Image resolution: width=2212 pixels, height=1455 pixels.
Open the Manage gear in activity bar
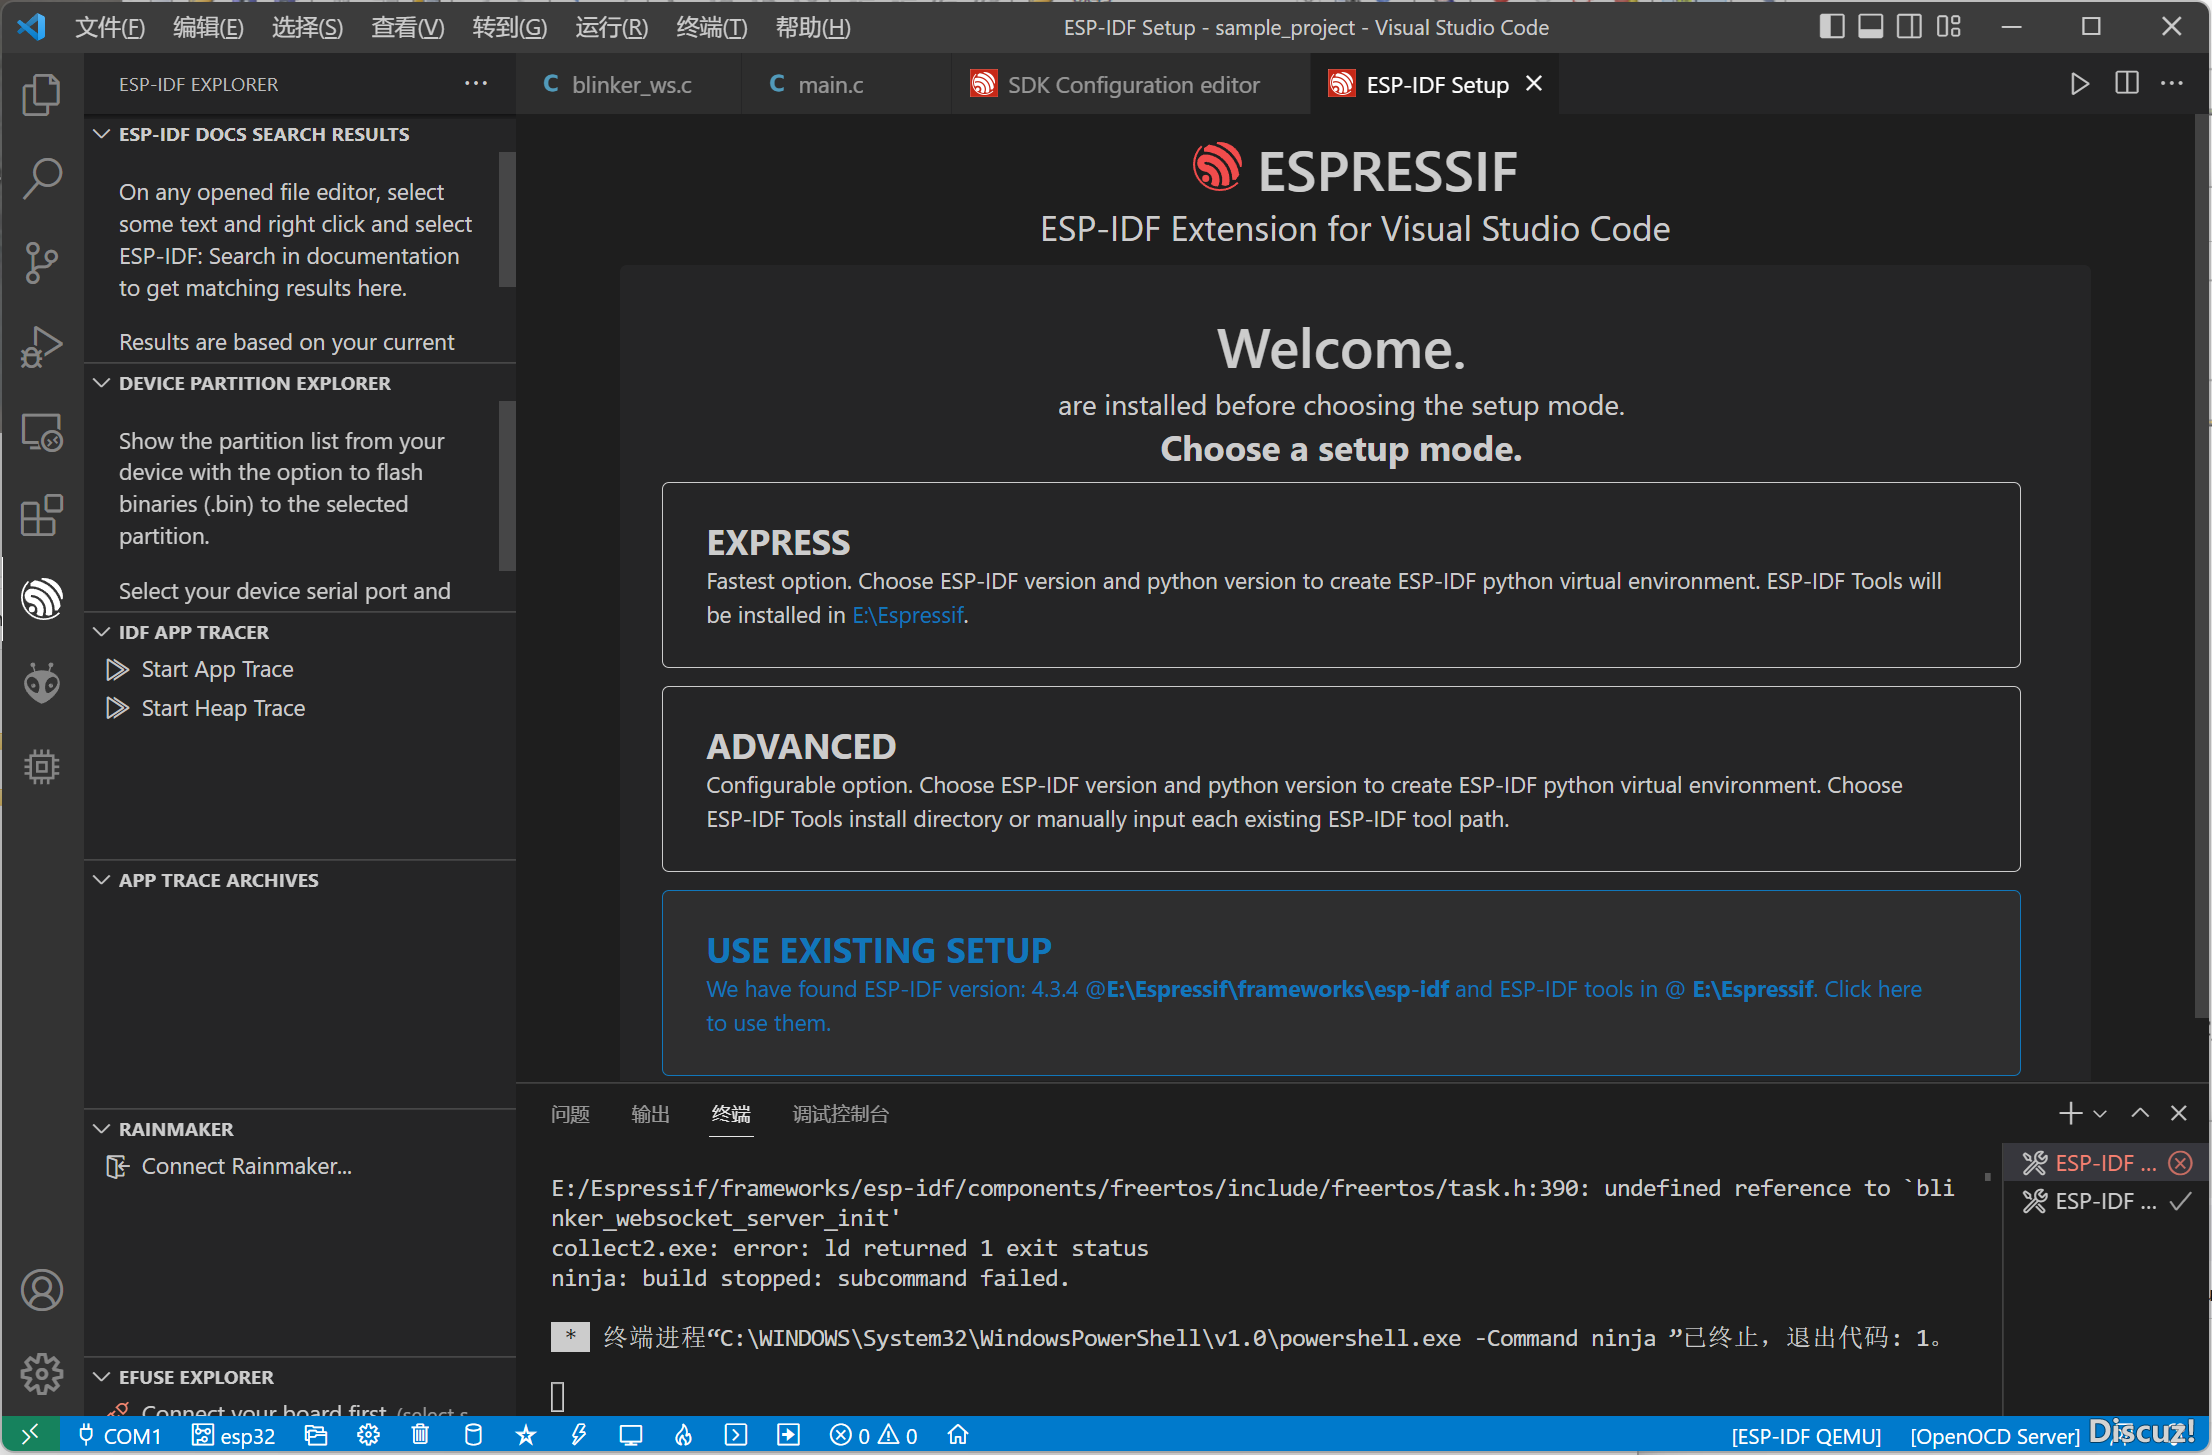pyautogui.click(x=42, y=1373)
